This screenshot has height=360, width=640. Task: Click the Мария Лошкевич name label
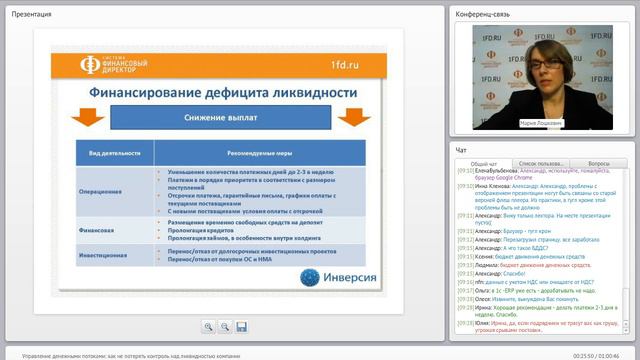point(541,123)
